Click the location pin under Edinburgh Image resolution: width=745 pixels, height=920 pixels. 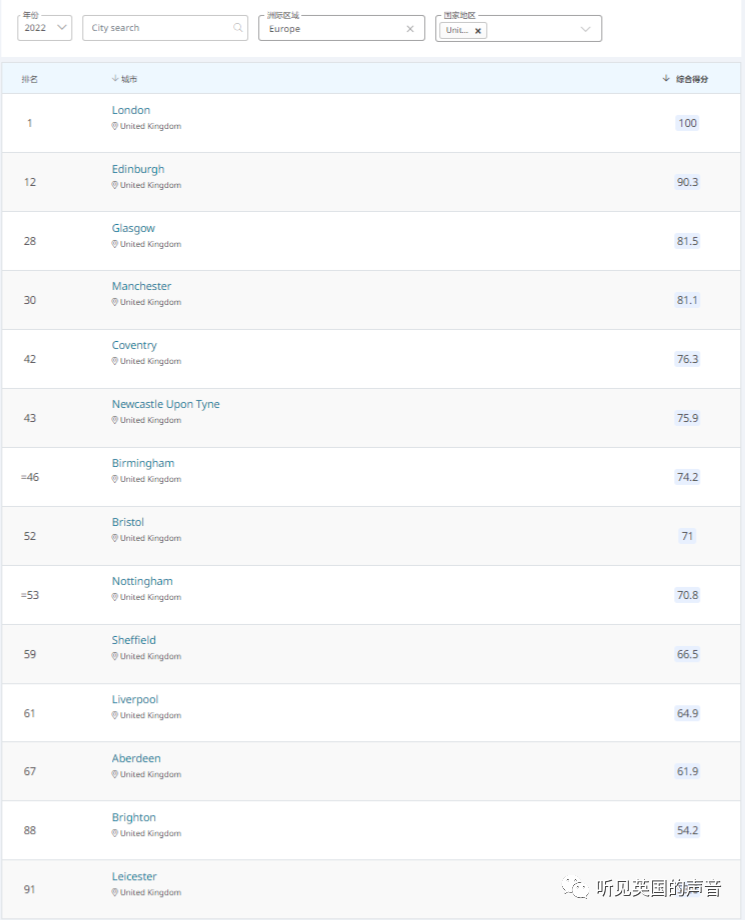point(115,185)
